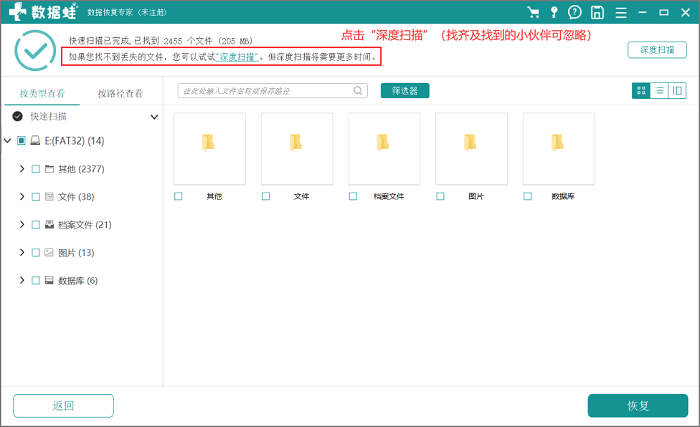This screenshot has height=427, width=700.
Task: Check the 数据库 (6) tree checkbox
Action: 36,280
